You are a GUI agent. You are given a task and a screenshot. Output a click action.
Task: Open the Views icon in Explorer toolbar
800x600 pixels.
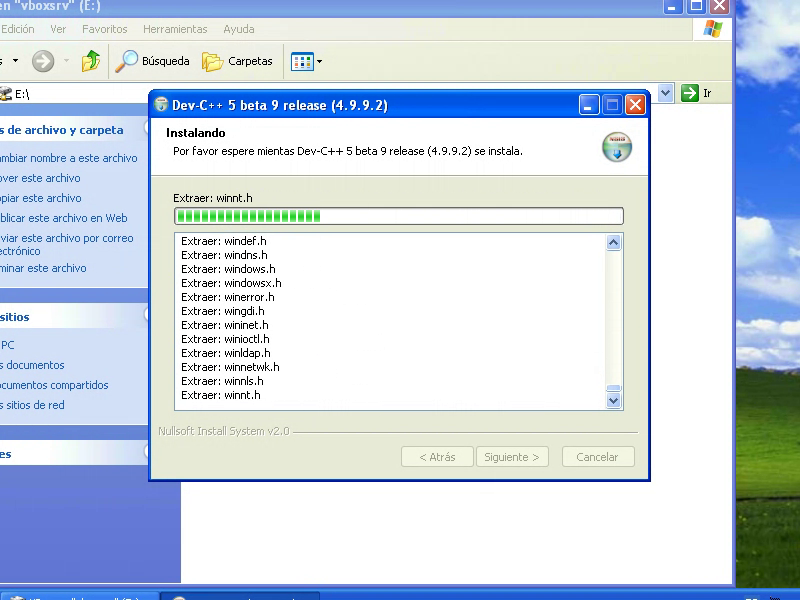tap(302, 62)
